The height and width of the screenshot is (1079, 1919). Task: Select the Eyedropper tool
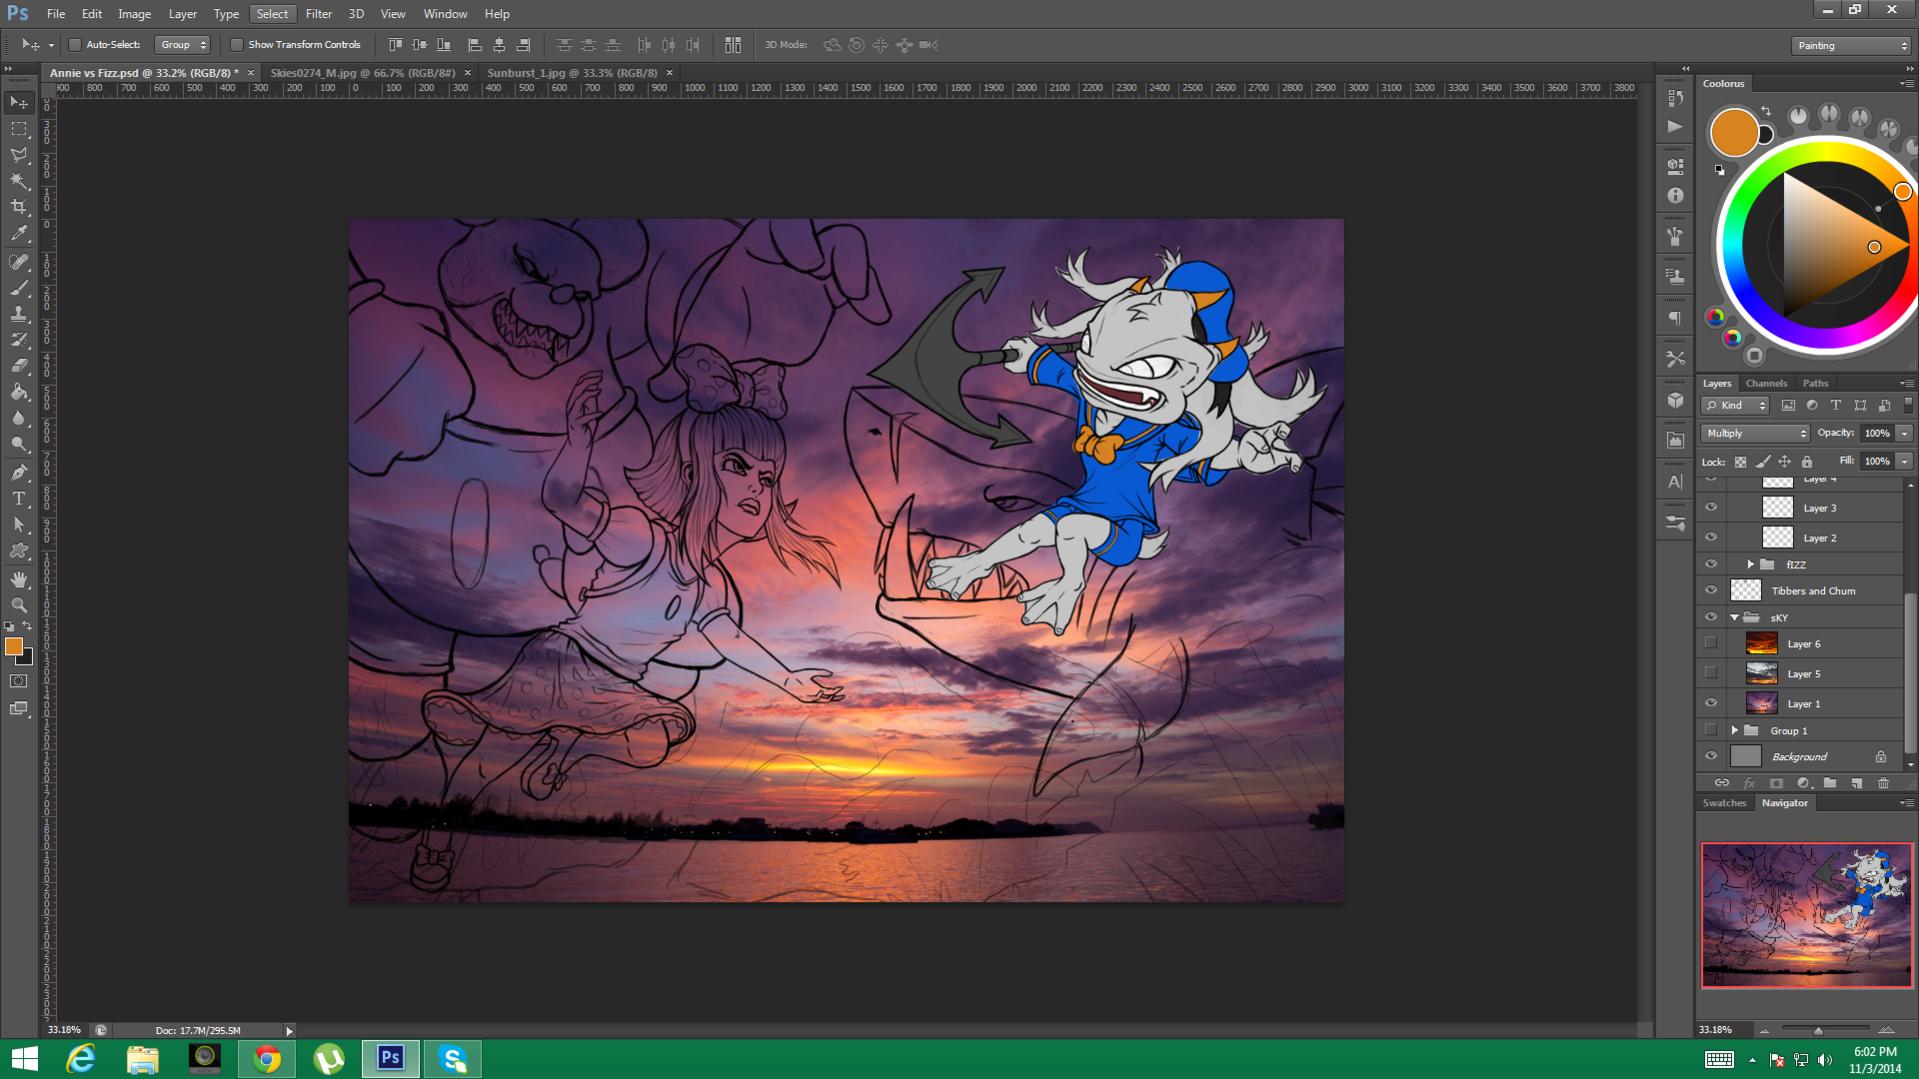[x=19, y=233]
